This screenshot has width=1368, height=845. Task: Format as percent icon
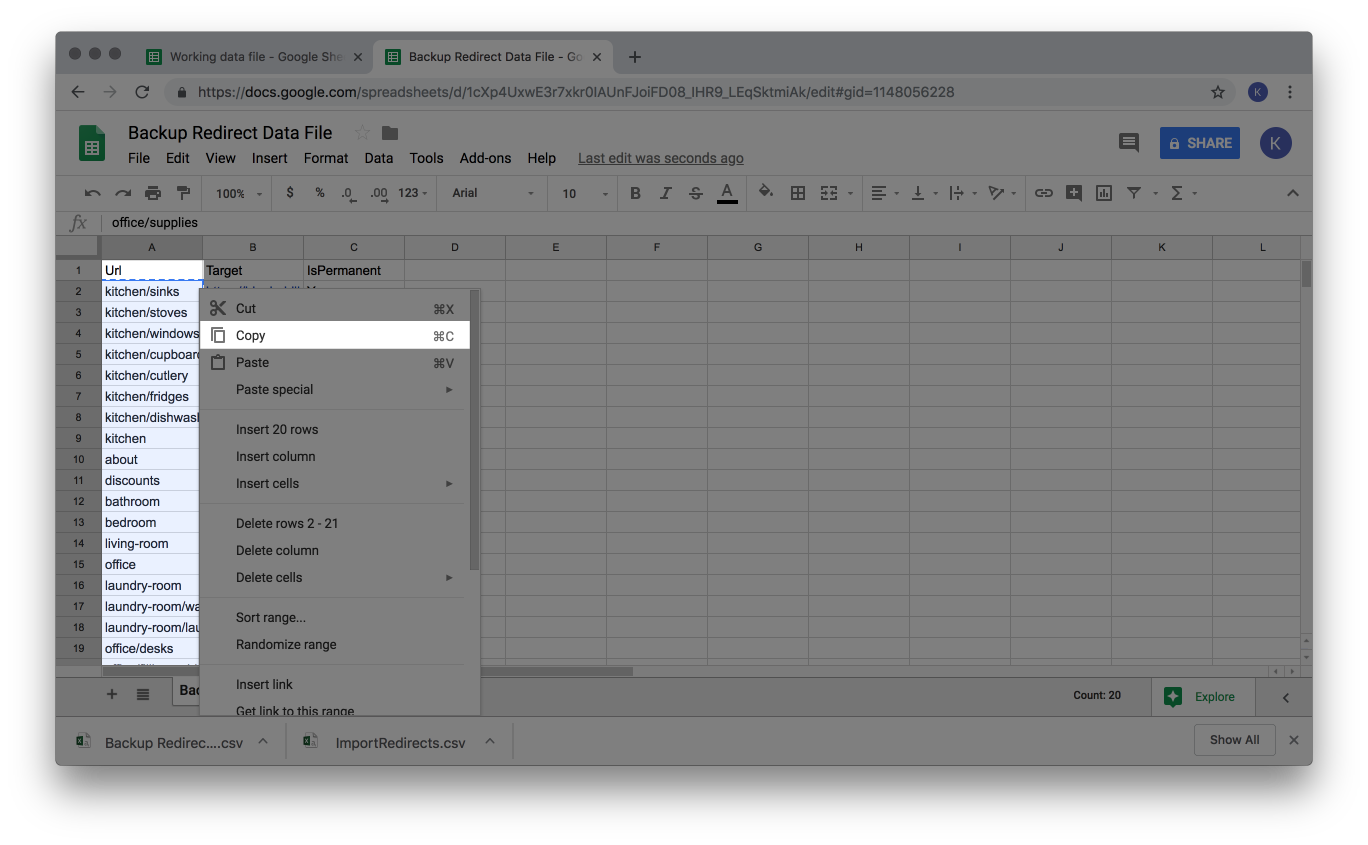point(320,193)
